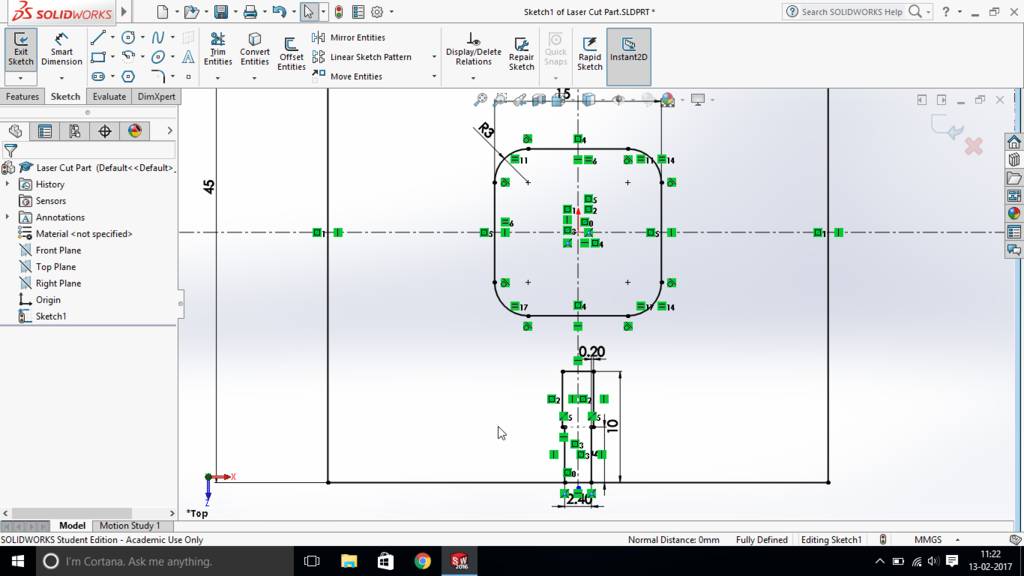The width and height of the screenshot is (1024, 576).
Task: Select the Straight Slot tool
Action: [x=98, y=76]
